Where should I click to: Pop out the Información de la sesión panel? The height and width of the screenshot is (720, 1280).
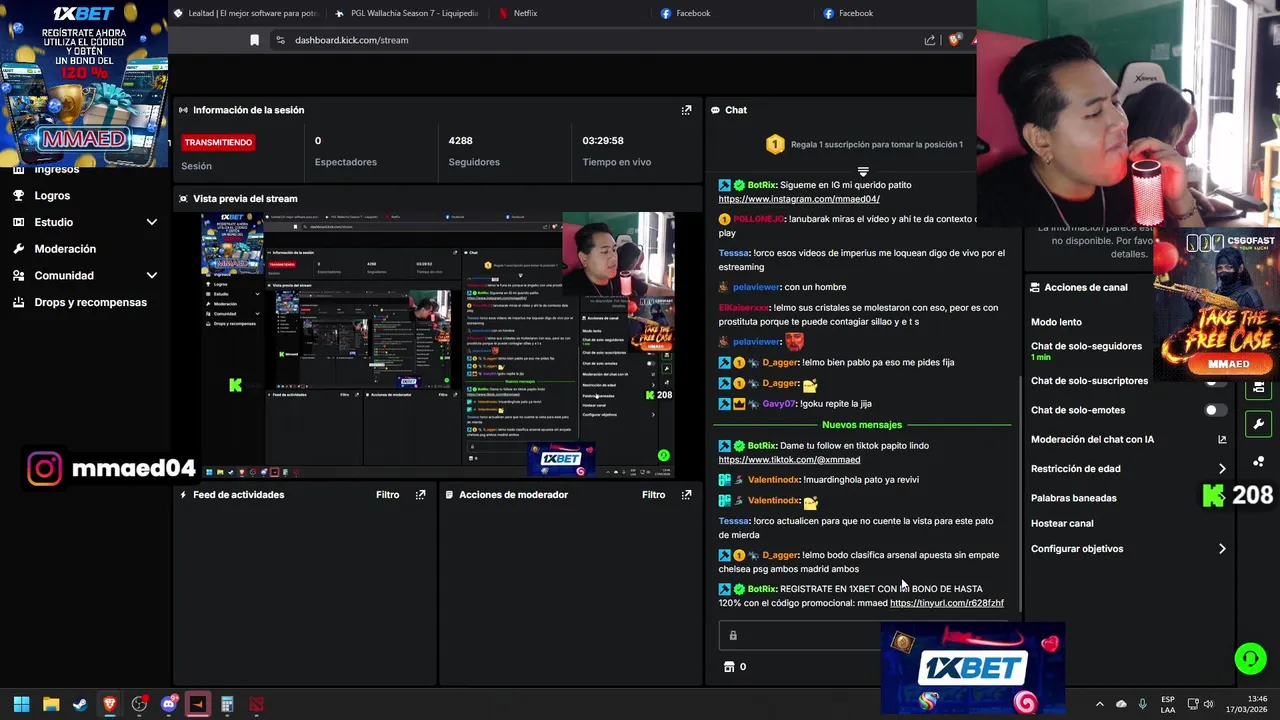(x=686, y=110)
